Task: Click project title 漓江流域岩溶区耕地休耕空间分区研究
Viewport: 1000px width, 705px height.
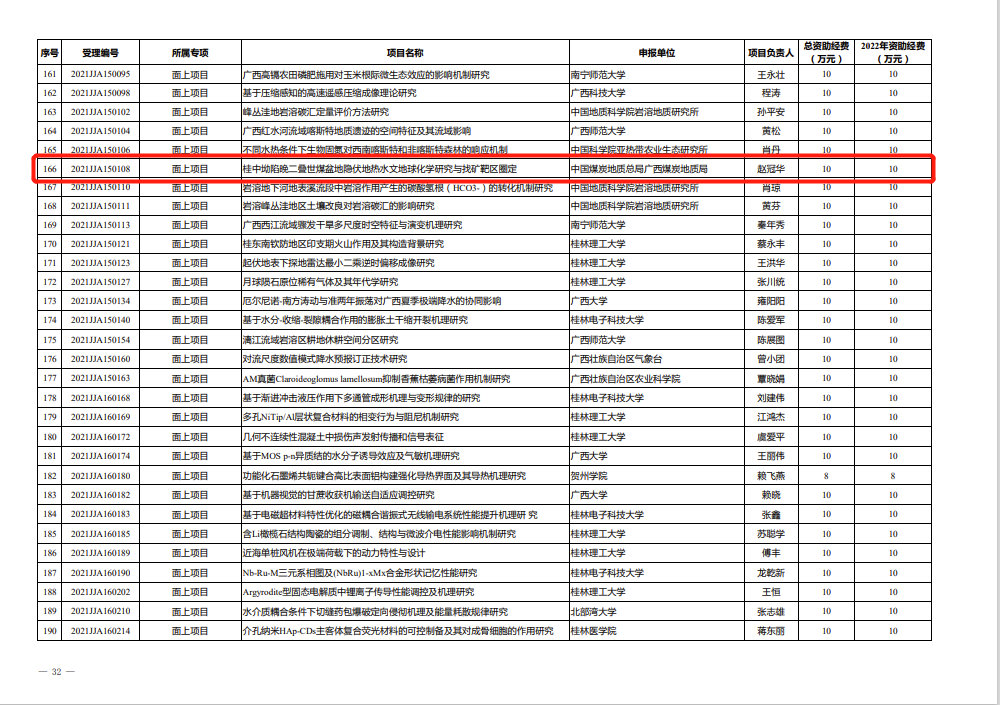Action: (320, 340)
